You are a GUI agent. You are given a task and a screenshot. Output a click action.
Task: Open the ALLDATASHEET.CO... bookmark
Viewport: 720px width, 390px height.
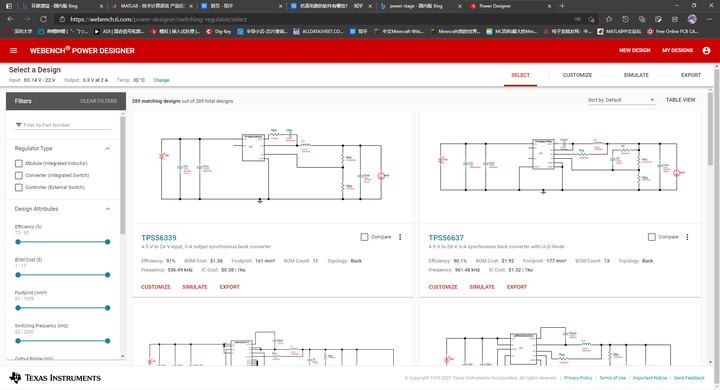point(318,31)
